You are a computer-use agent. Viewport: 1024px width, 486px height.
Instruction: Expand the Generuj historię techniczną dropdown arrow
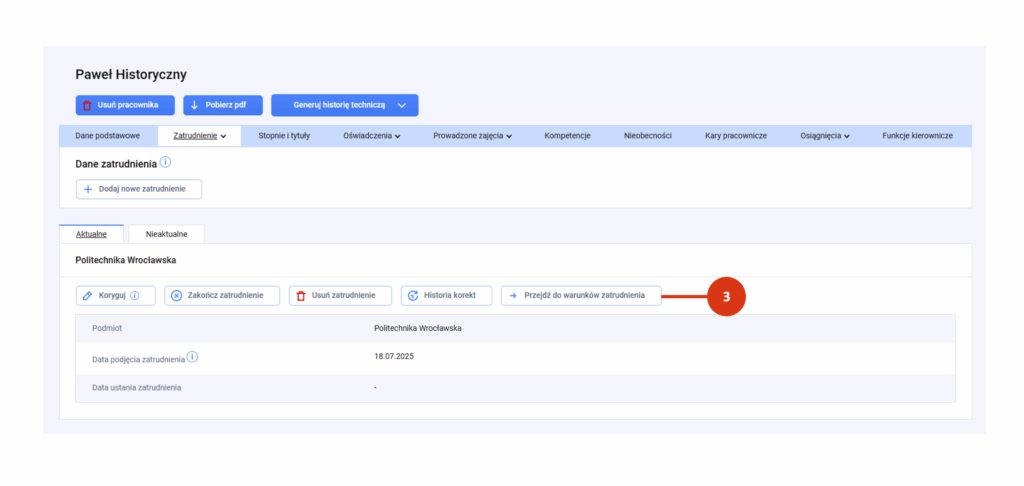pos(402,105)
